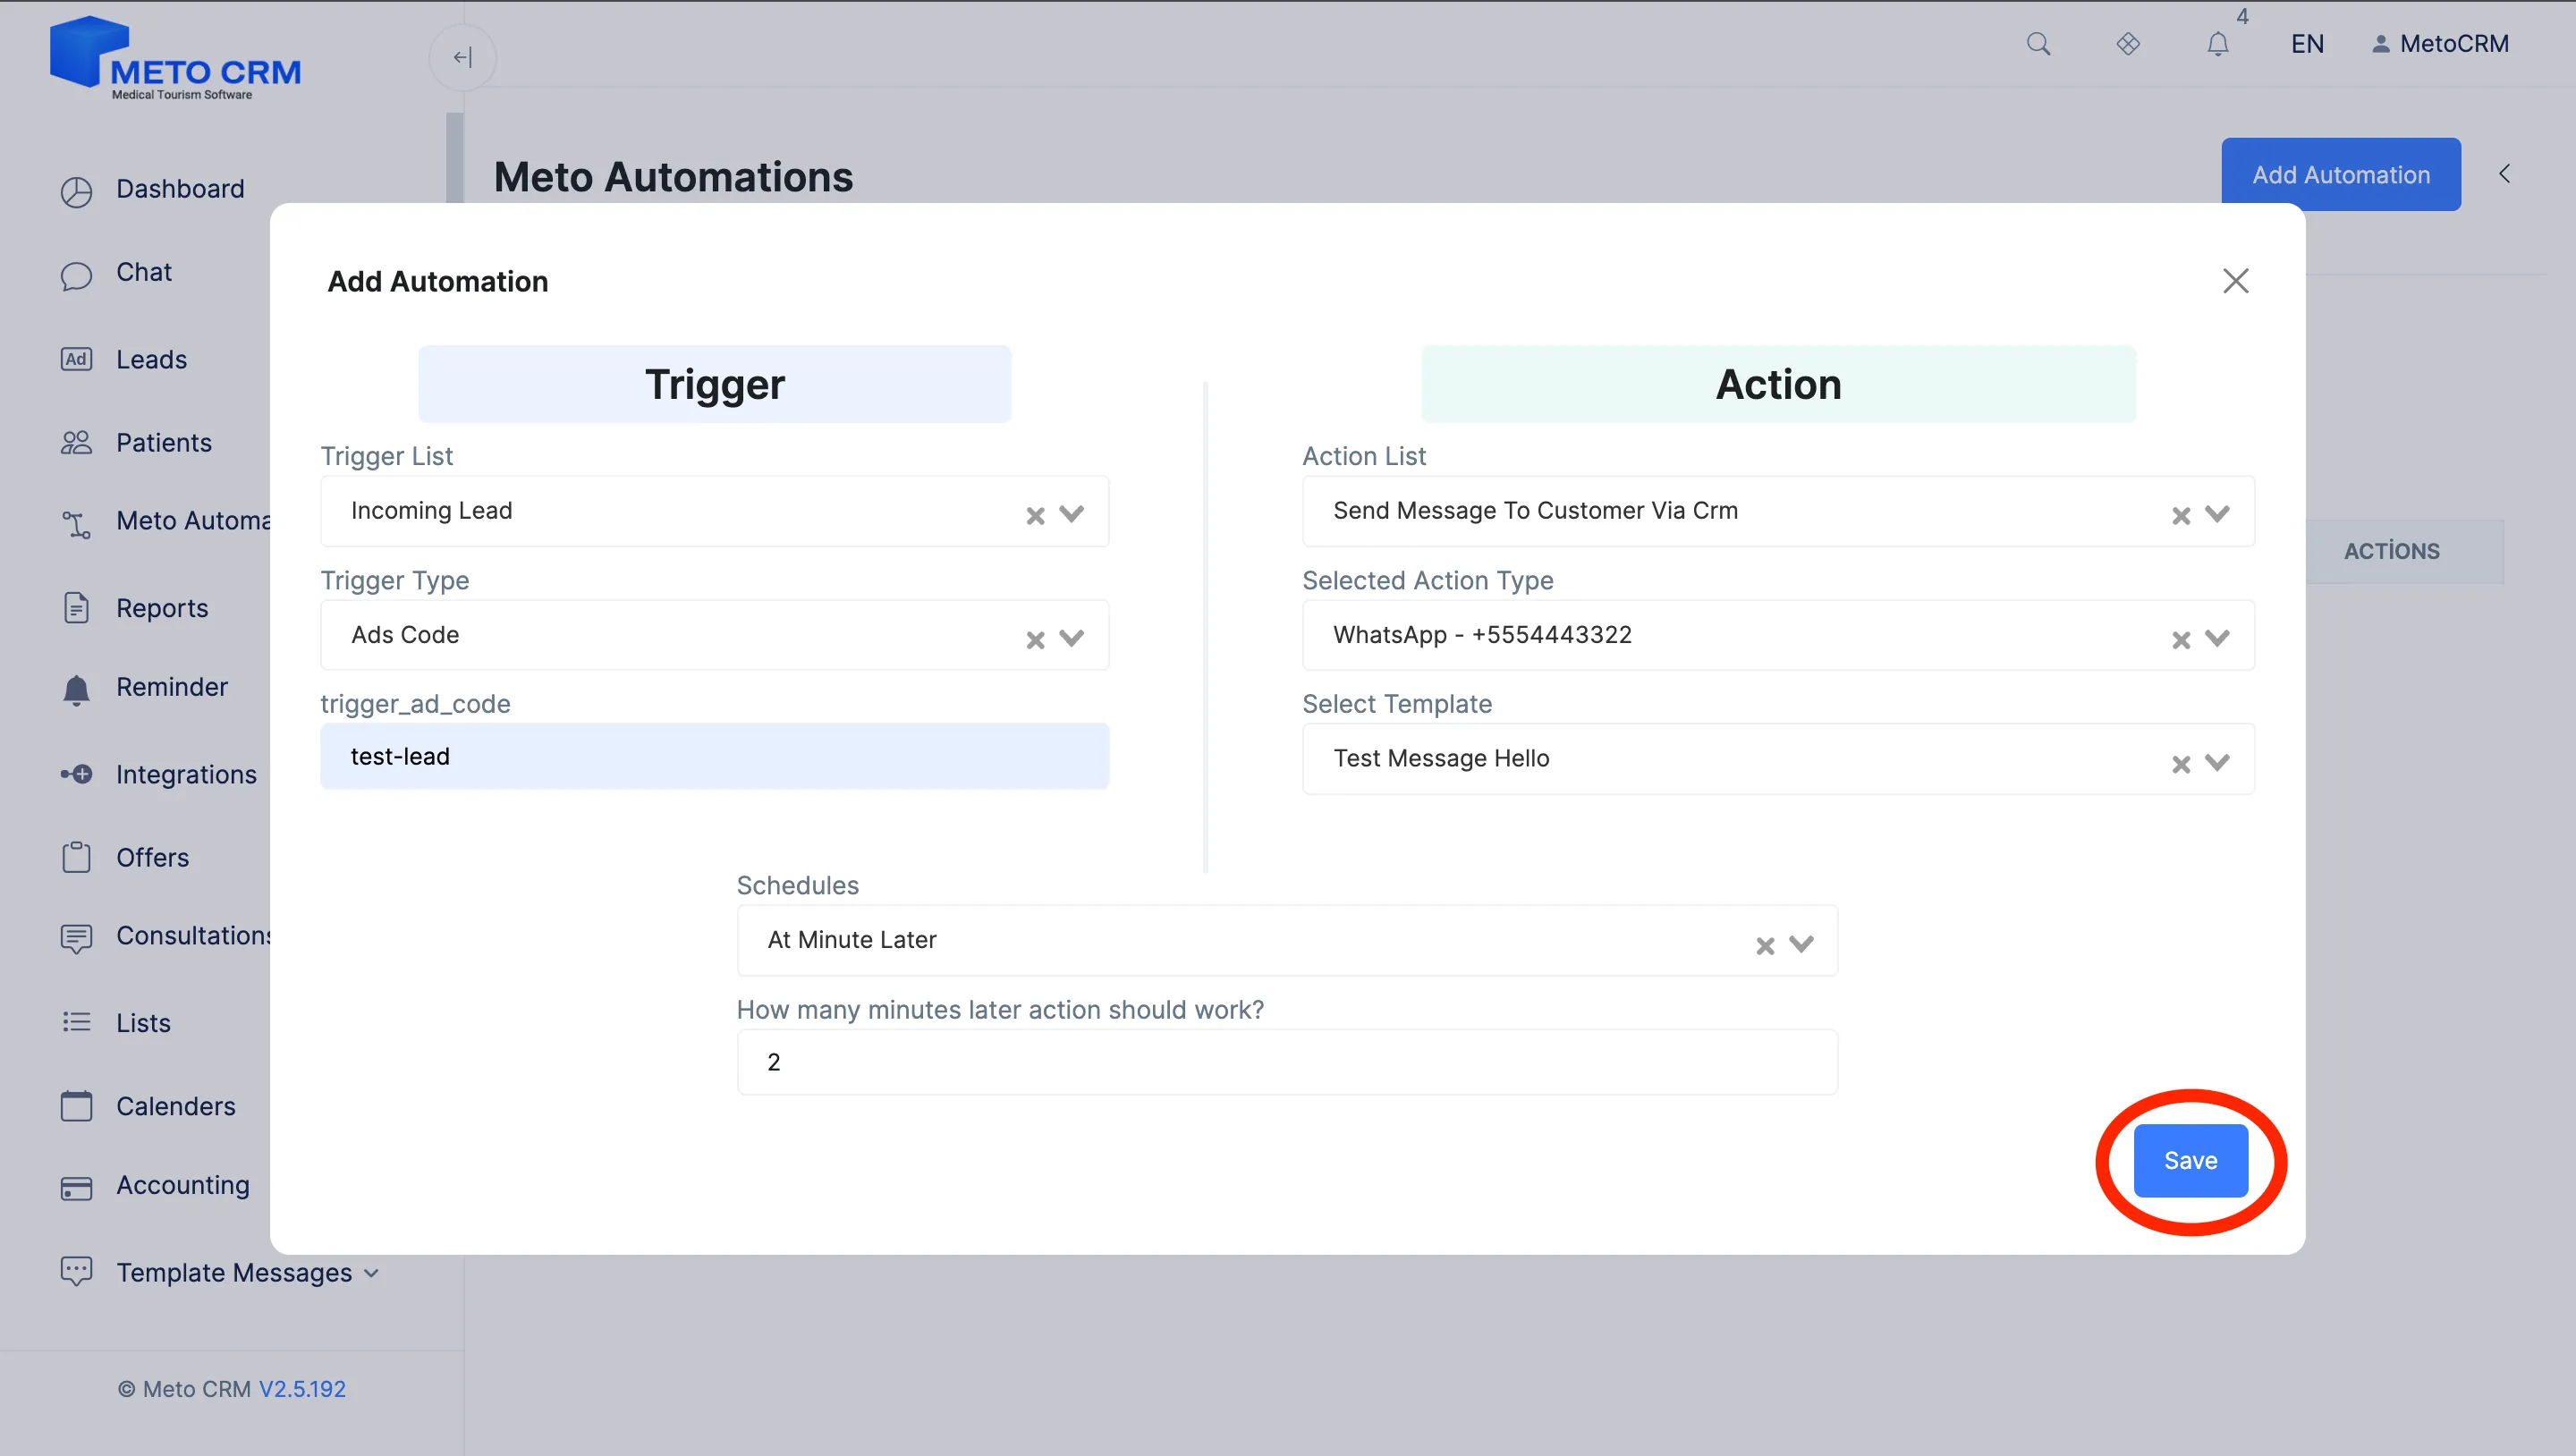The width and height of the screenshot is (2576, 1456).
Task: Click the Add Automation dialog title
Action: point(438,281)
